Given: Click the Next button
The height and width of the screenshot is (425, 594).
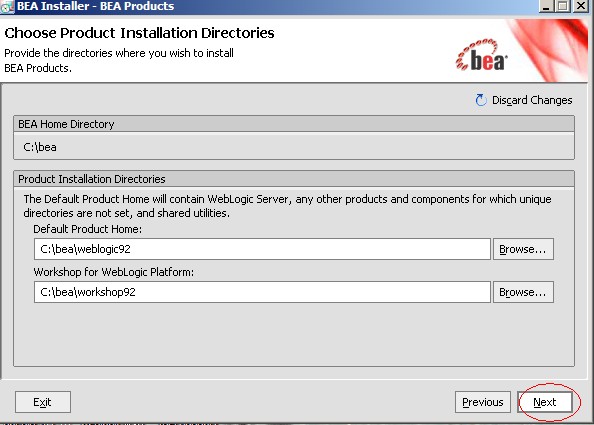Looking at the screenshot, I should point(545,402).
